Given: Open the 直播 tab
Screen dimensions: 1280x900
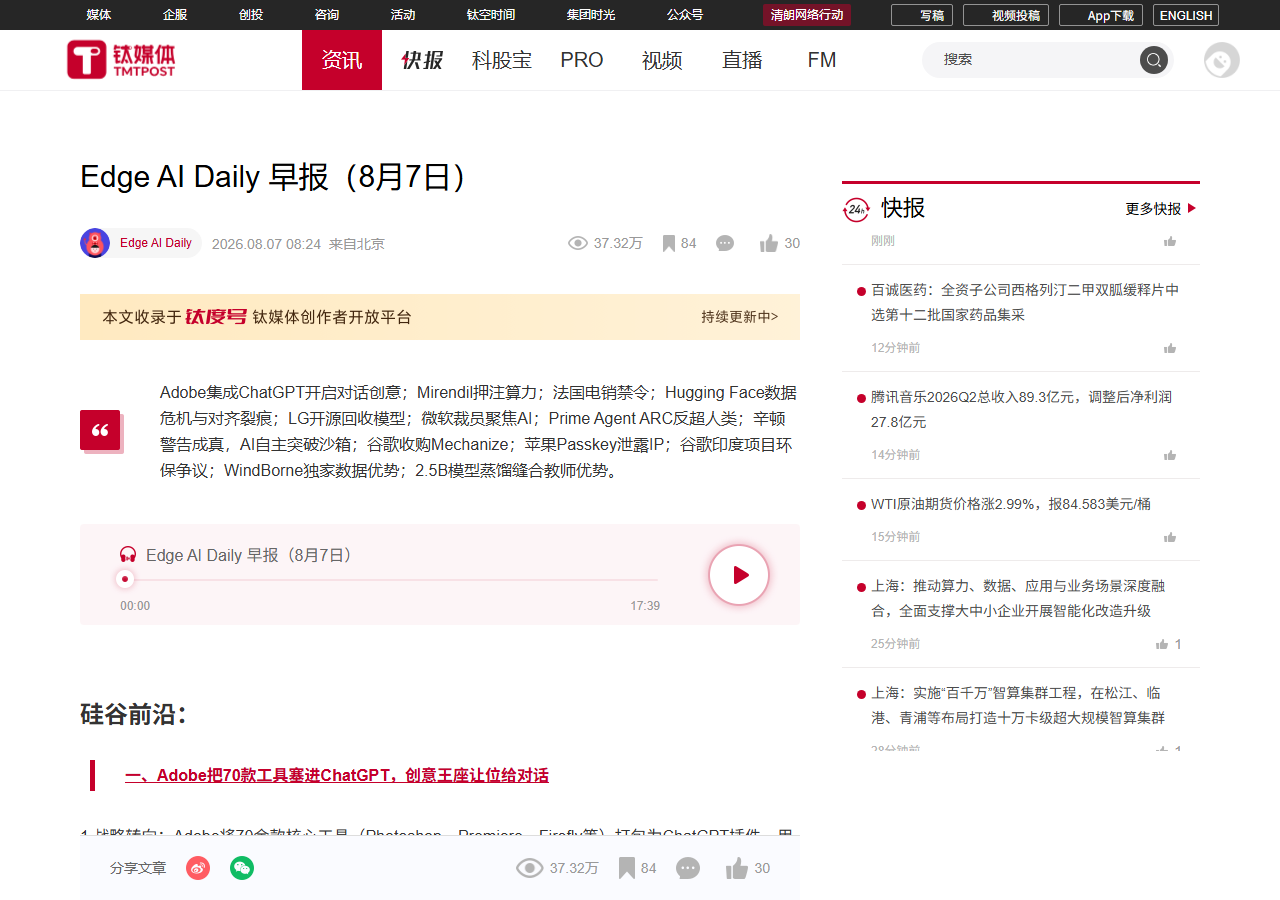Looking at the screenshot, I should point(742,60).
